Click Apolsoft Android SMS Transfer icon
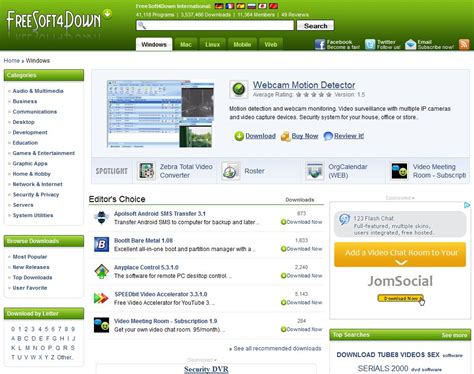This screenshot has width=474, height=374. pos(101,218)
